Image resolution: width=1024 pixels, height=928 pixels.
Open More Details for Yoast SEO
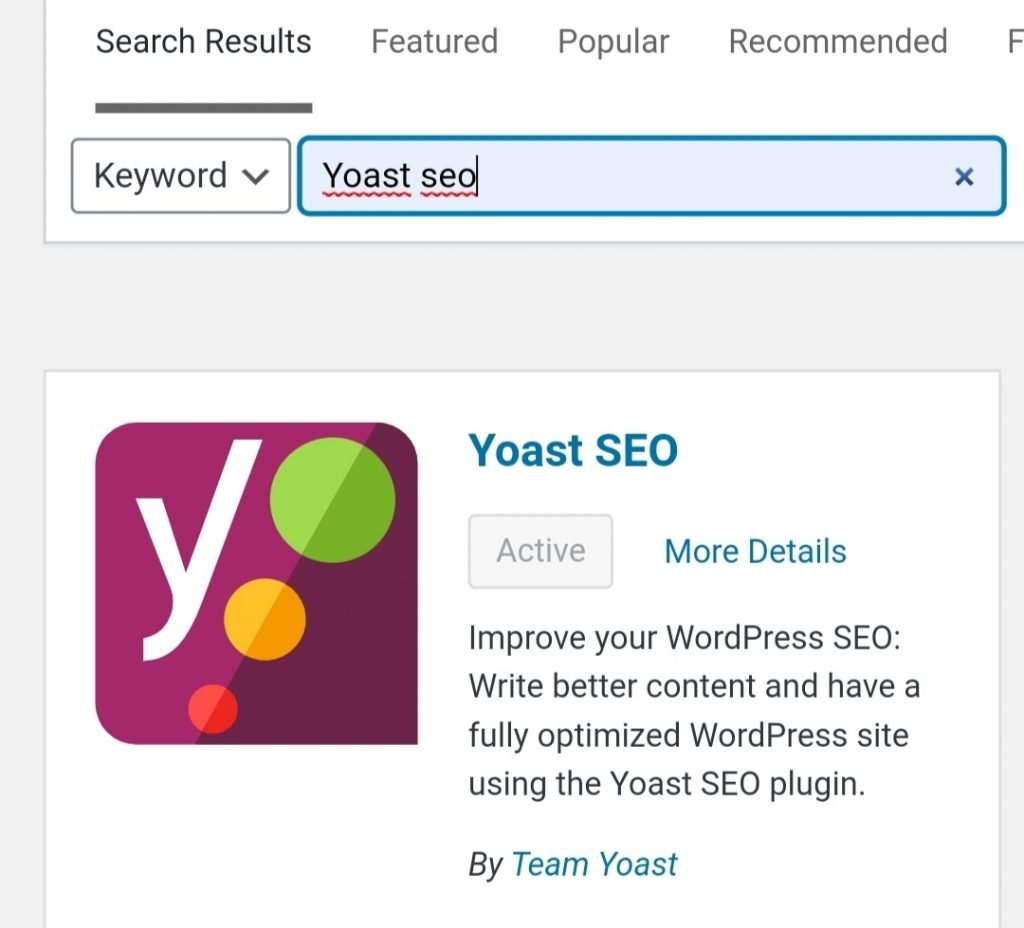756,551
